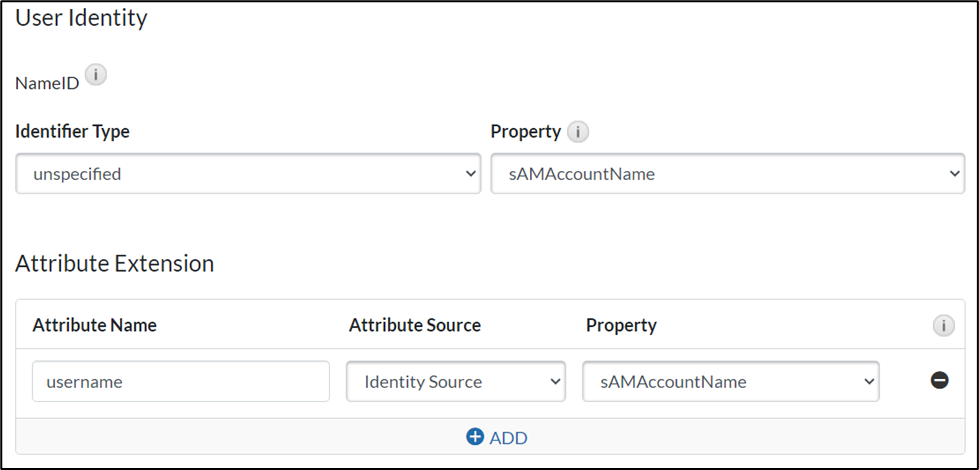Click the Attribute Name column header
979x470 pixels.
94,325
